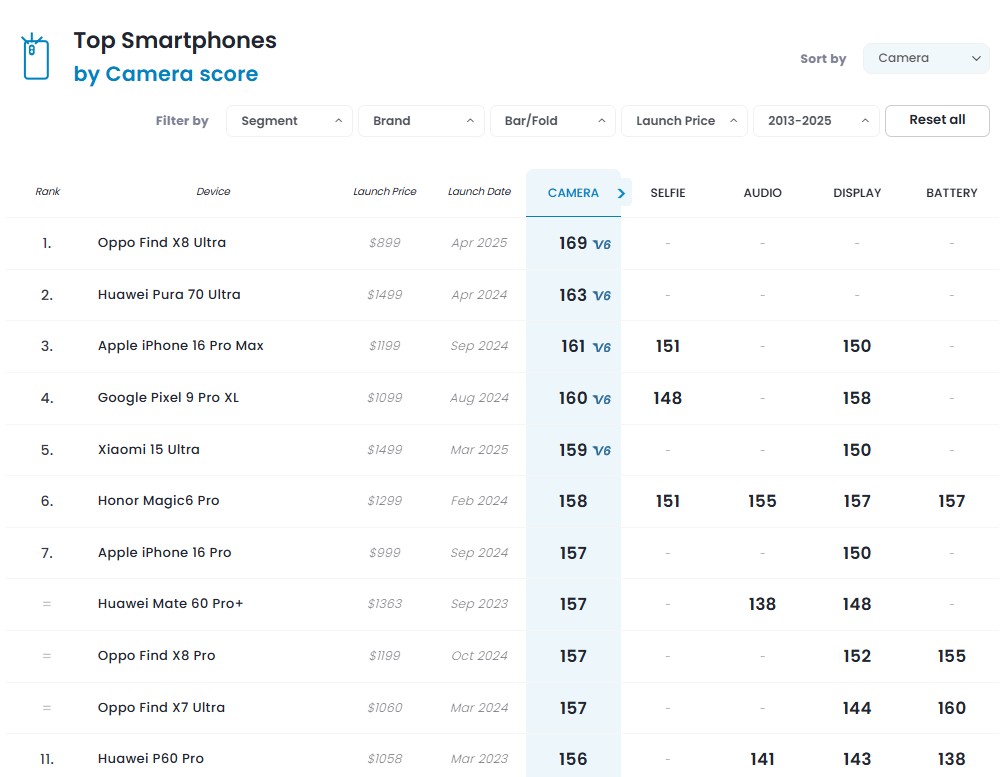
Task: Click camera score 163 for Huawei Pura 70 Ultra
Action: click(x=572, y=295)
